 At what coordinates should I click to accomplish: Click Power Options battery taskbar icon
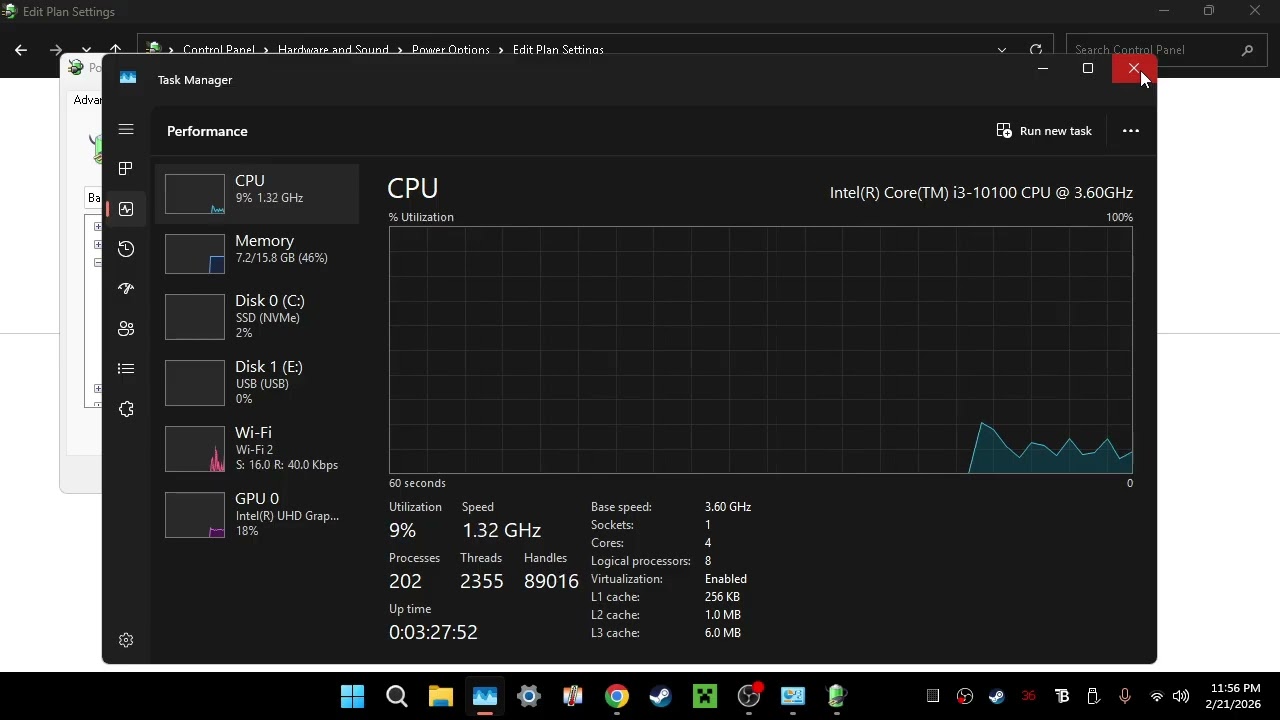[x=837, y=696]
